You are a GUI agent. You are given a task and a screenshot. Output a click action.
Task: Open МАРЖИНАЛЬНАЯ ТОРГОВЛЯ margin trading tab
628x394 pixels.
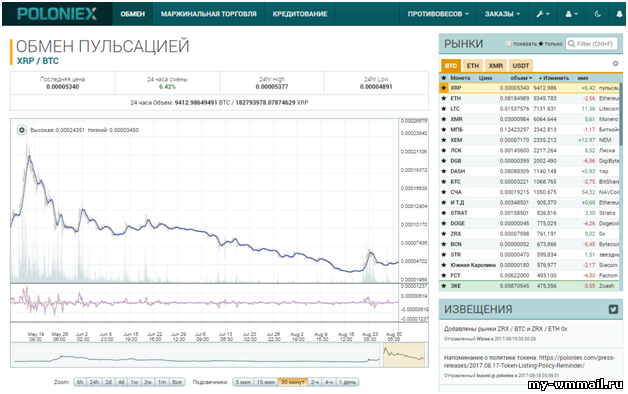pos(209,14)
